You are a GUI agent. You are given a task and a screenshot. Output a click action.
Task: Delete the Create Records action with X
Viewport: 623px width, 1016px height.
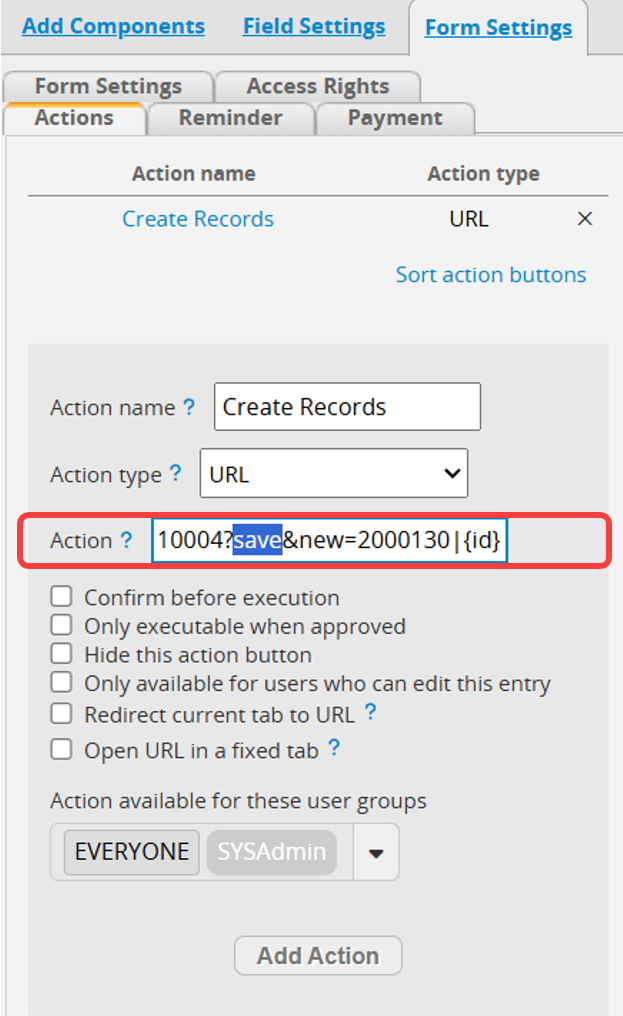(585, 219)
